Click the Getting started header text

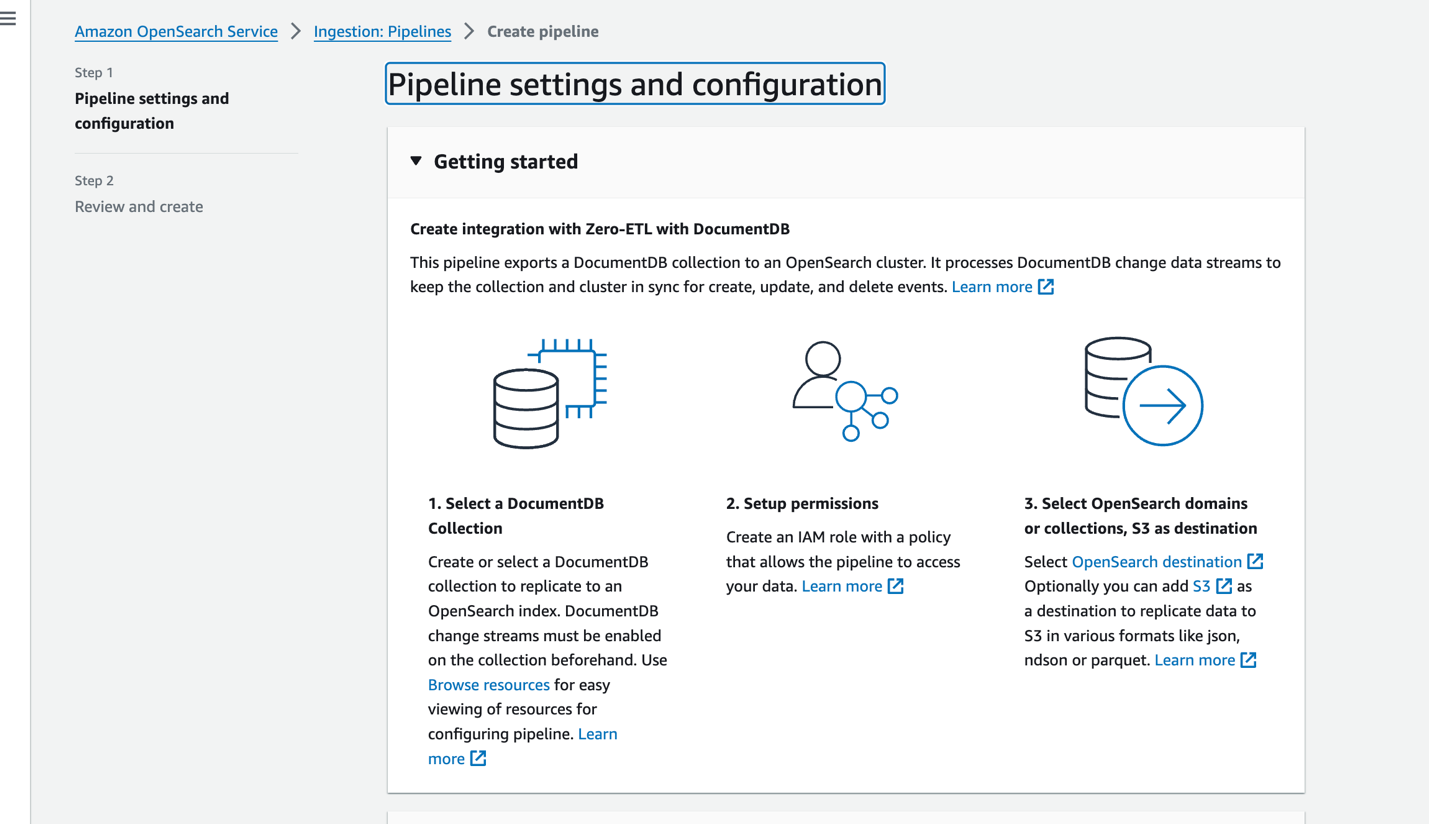(506, 161)
